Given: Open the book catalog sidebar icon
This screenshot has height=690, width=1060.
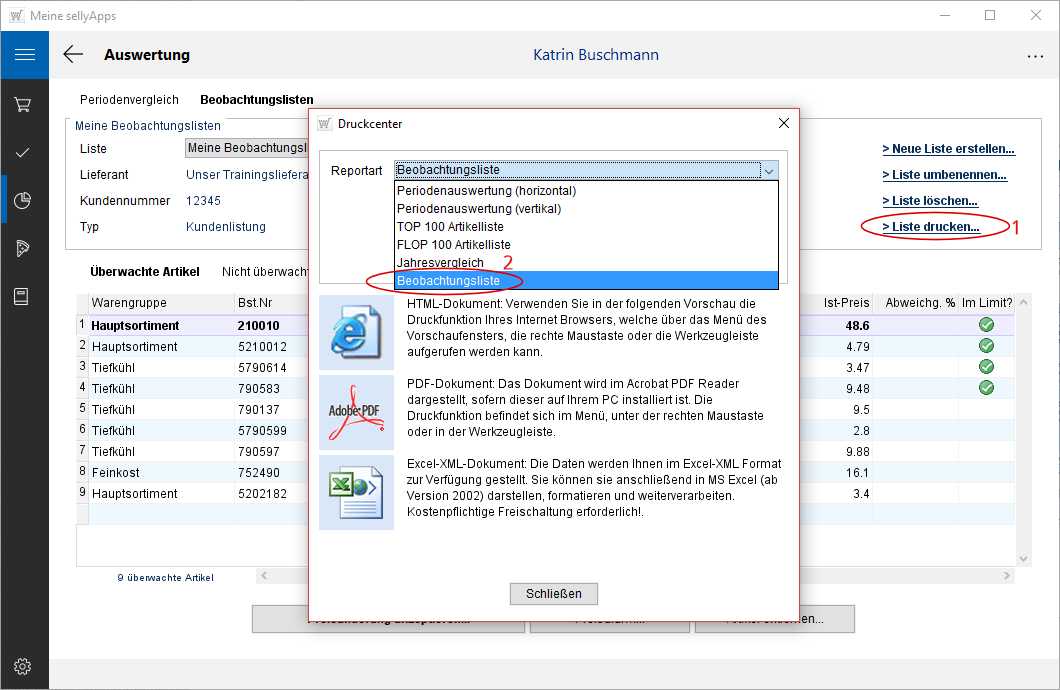Looking at the screenshot, I should (x=24, y=296).
